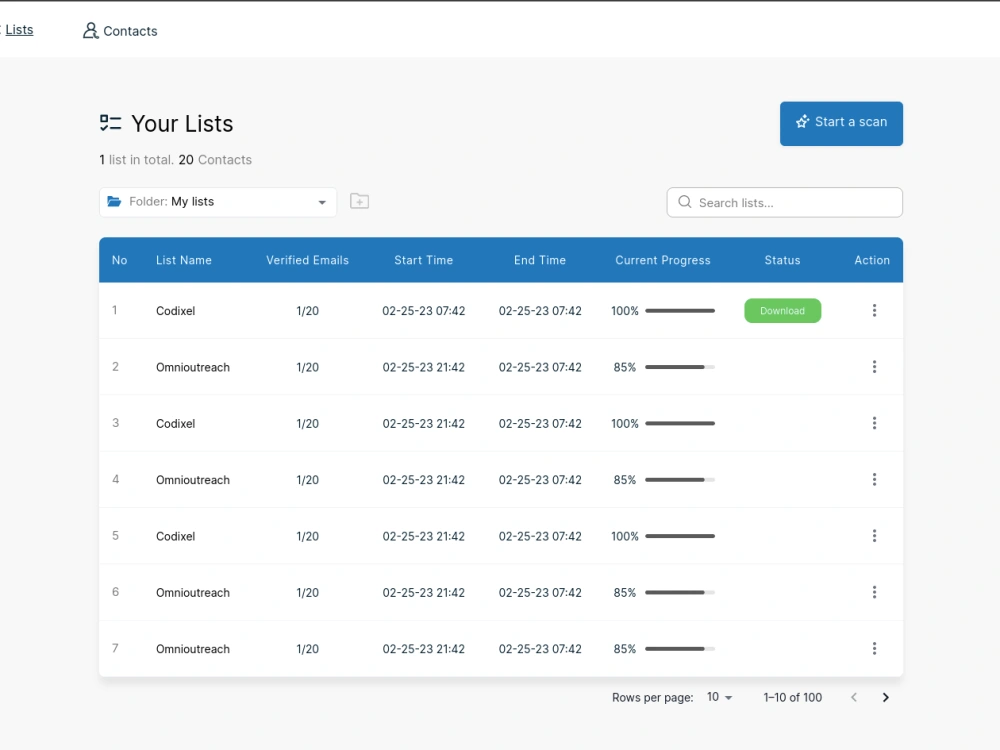Click the 100% value in row 5
Image resolution: width=1000 pixels, height=750 pixels.
pos(624,536)
